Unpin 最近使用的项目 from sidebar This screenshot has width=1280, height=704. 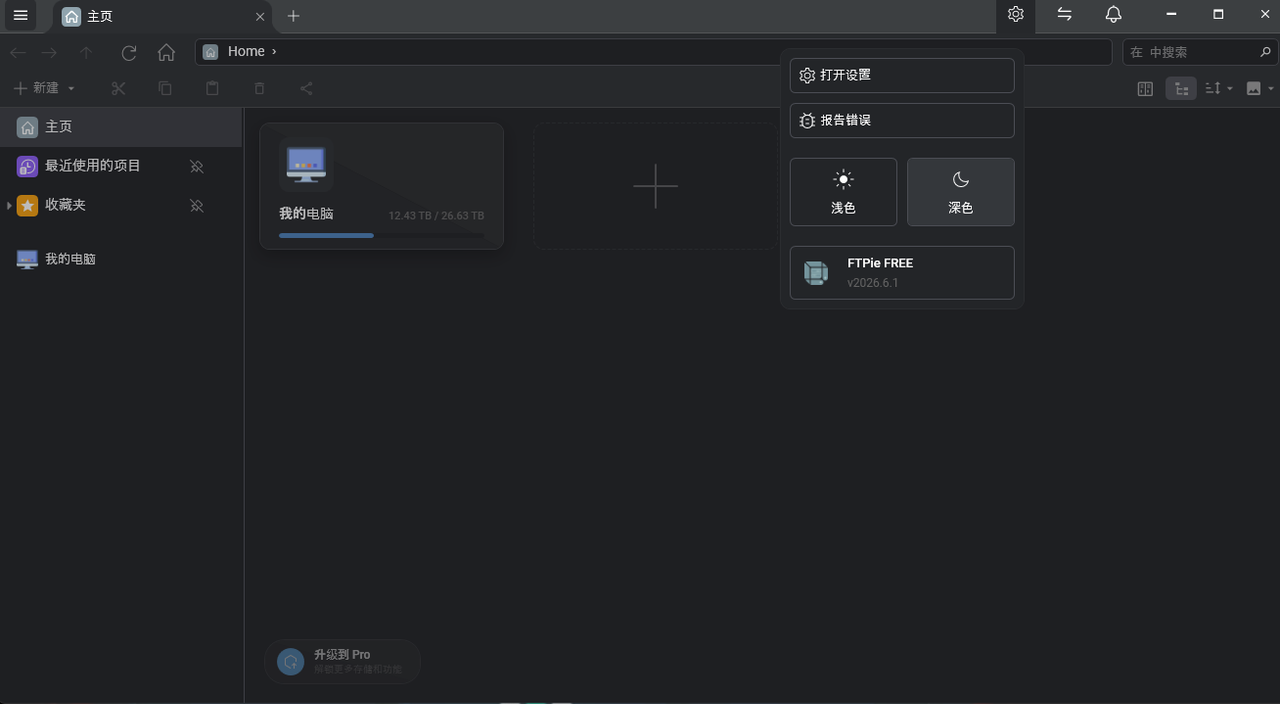click(197, 166)
